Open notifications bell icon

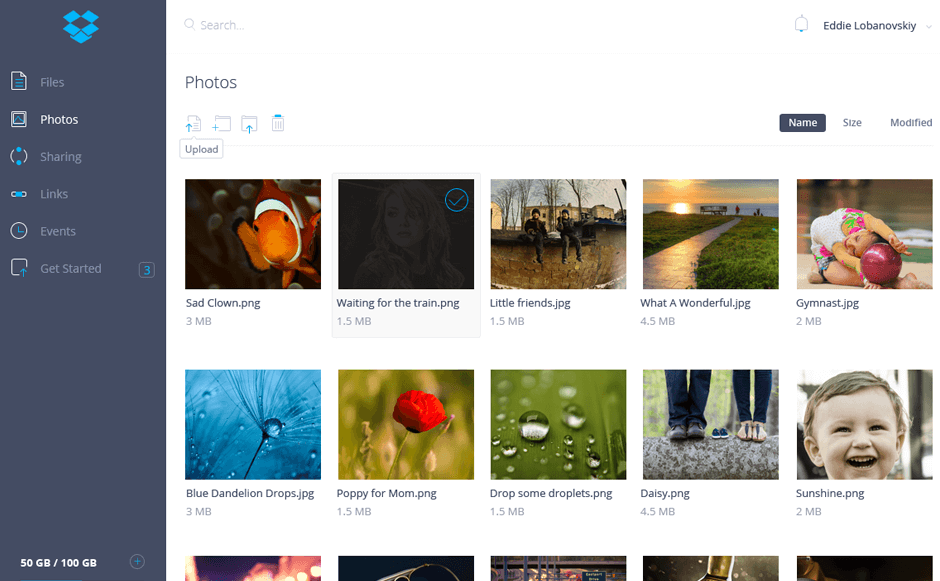tap(801, 25)
